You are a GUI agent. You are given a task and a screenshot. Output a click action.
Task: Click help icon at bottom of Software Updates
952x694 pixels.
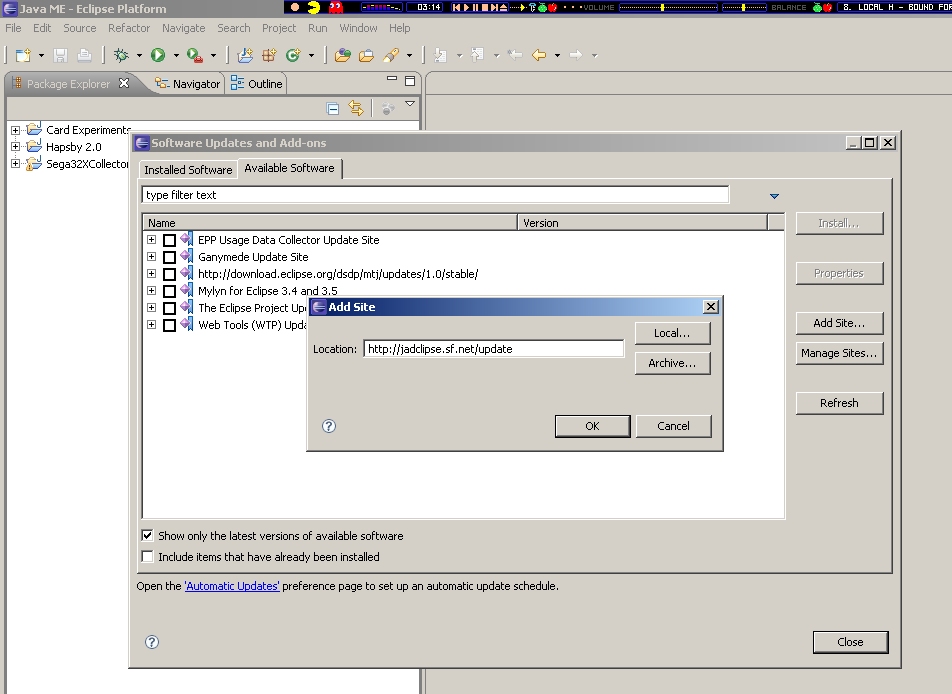[x=152, y=642]
